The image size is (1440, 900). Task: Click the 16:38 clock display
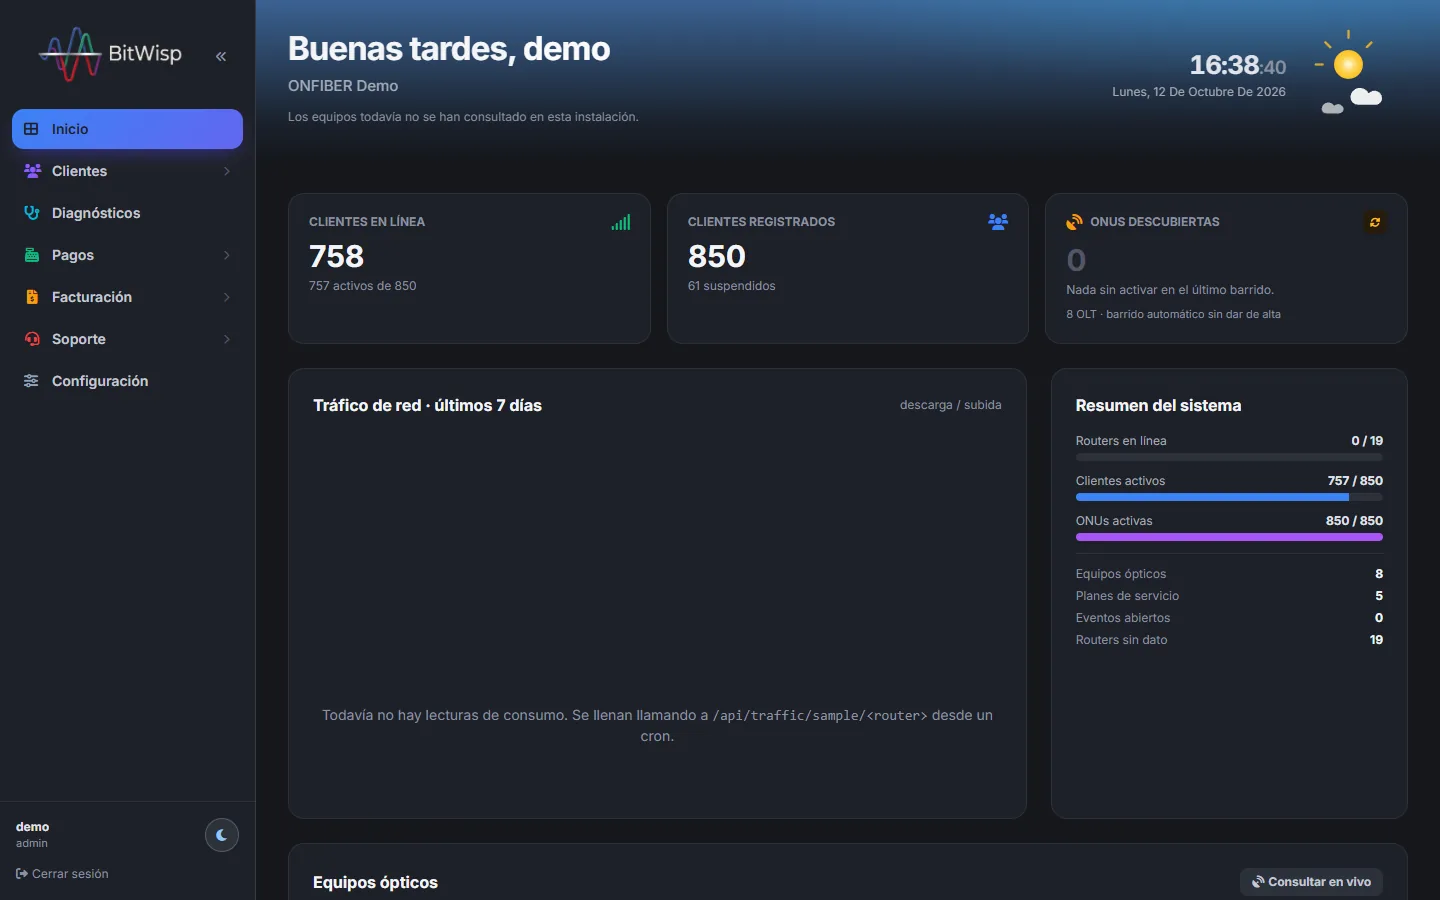point(1238,66)
